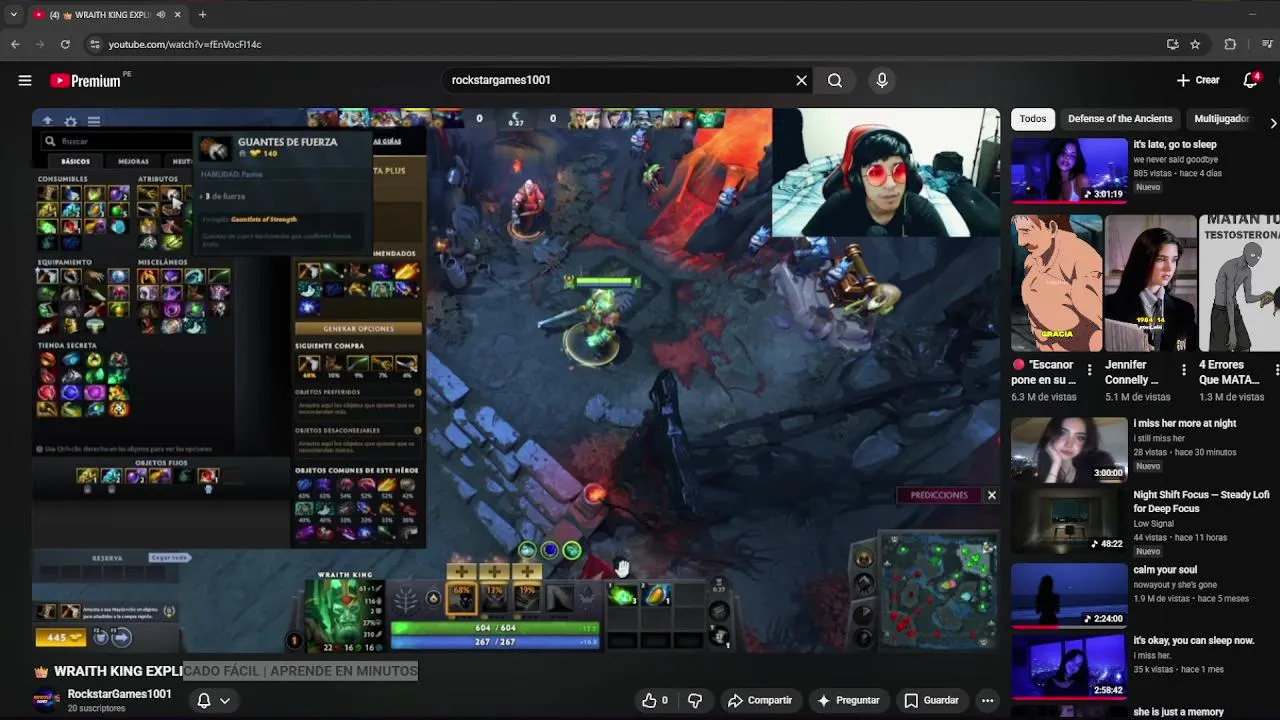This screenshot has height=720, width=1280.
Task: Open the media controls icon in browser toolbar
Action: click(x=1268, y=44)
